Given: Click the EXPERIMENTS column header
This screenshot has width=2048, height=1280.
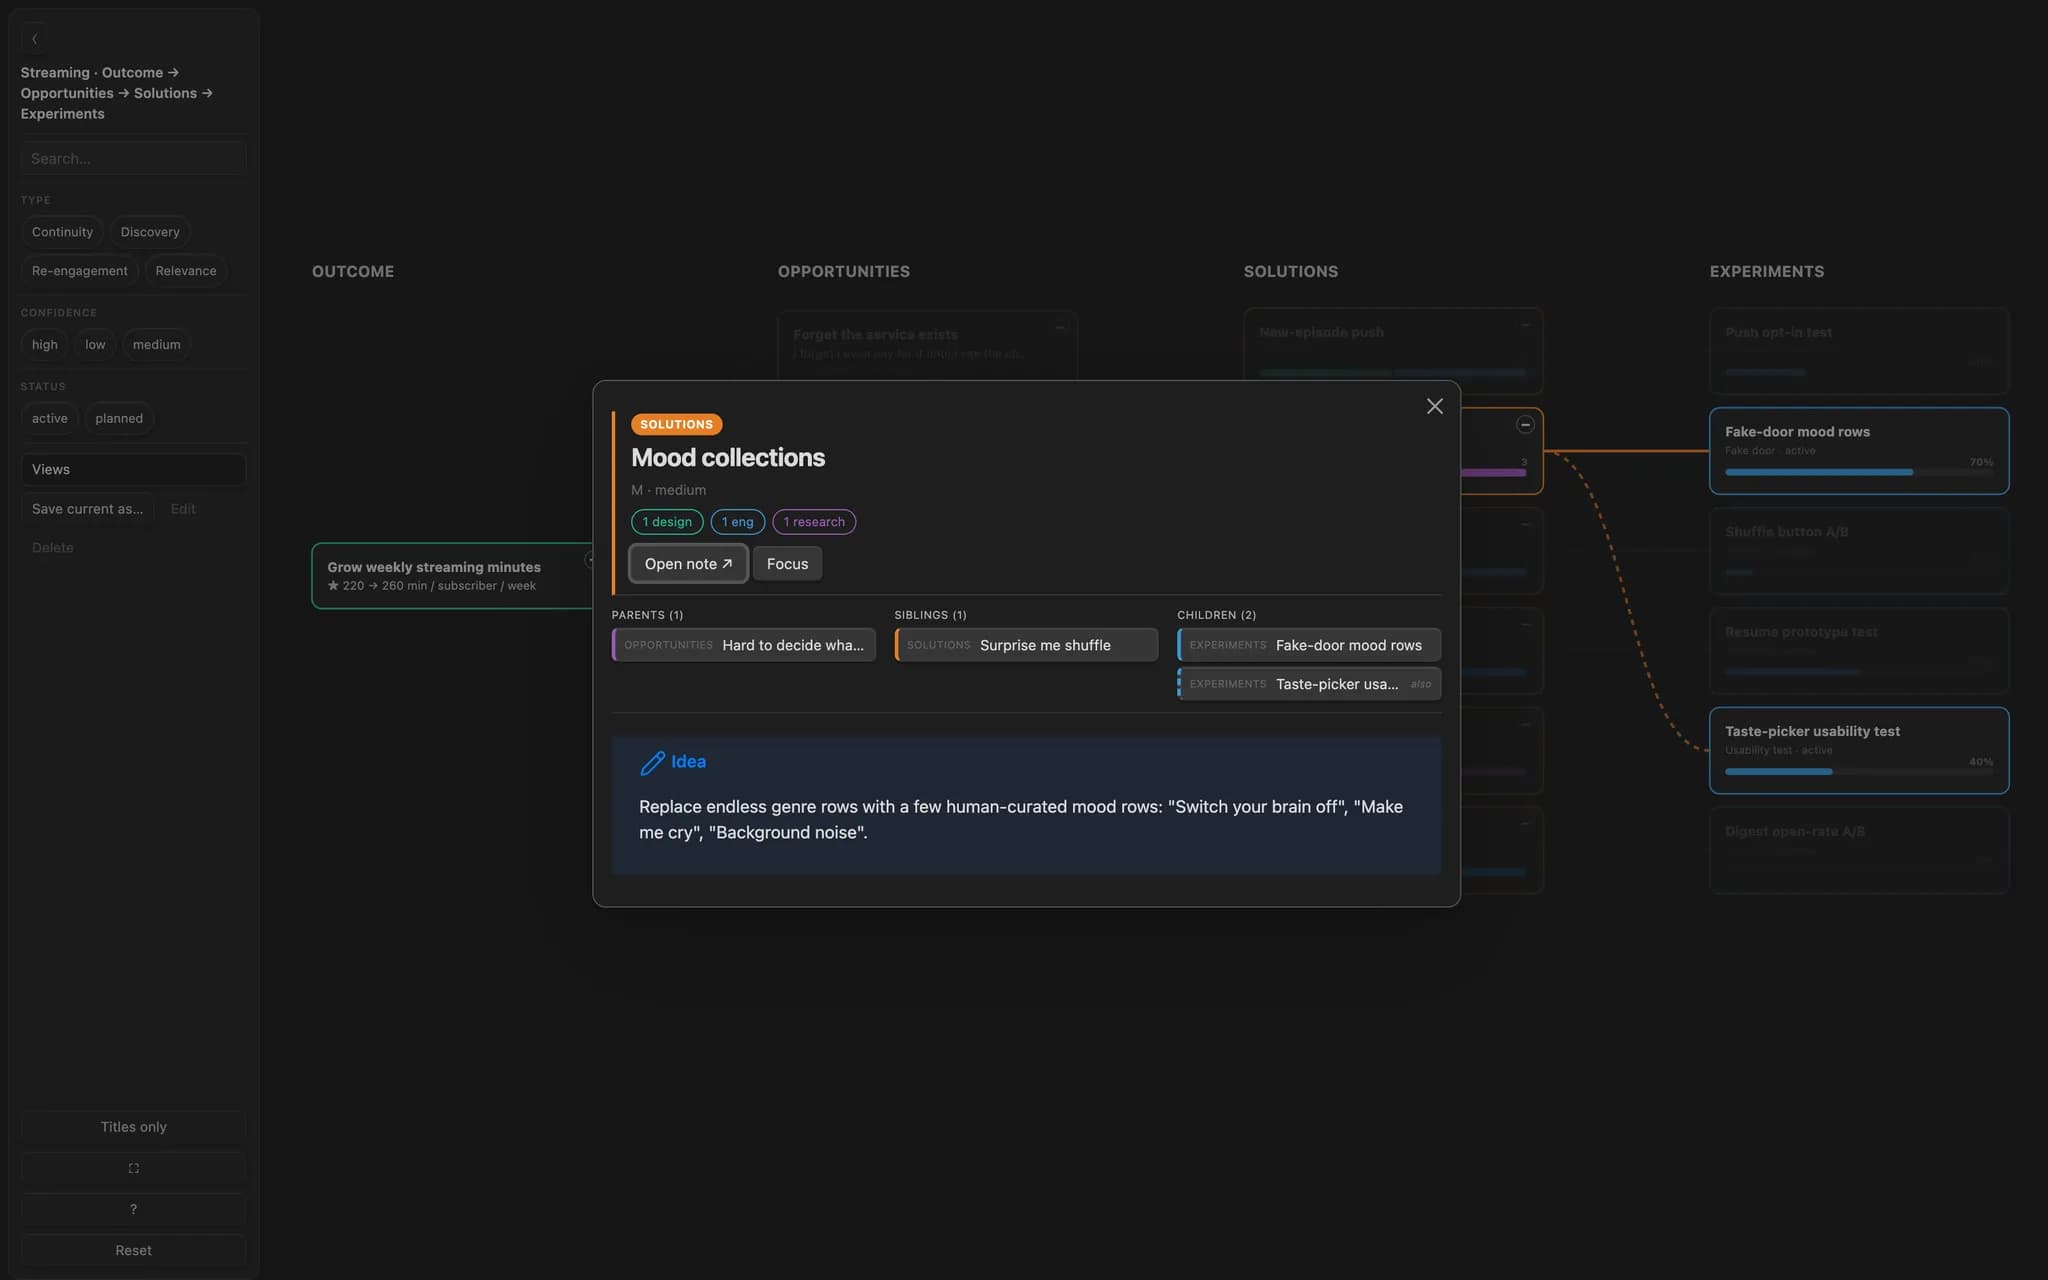Looking at the screenshot, I should coord(1766,272).
